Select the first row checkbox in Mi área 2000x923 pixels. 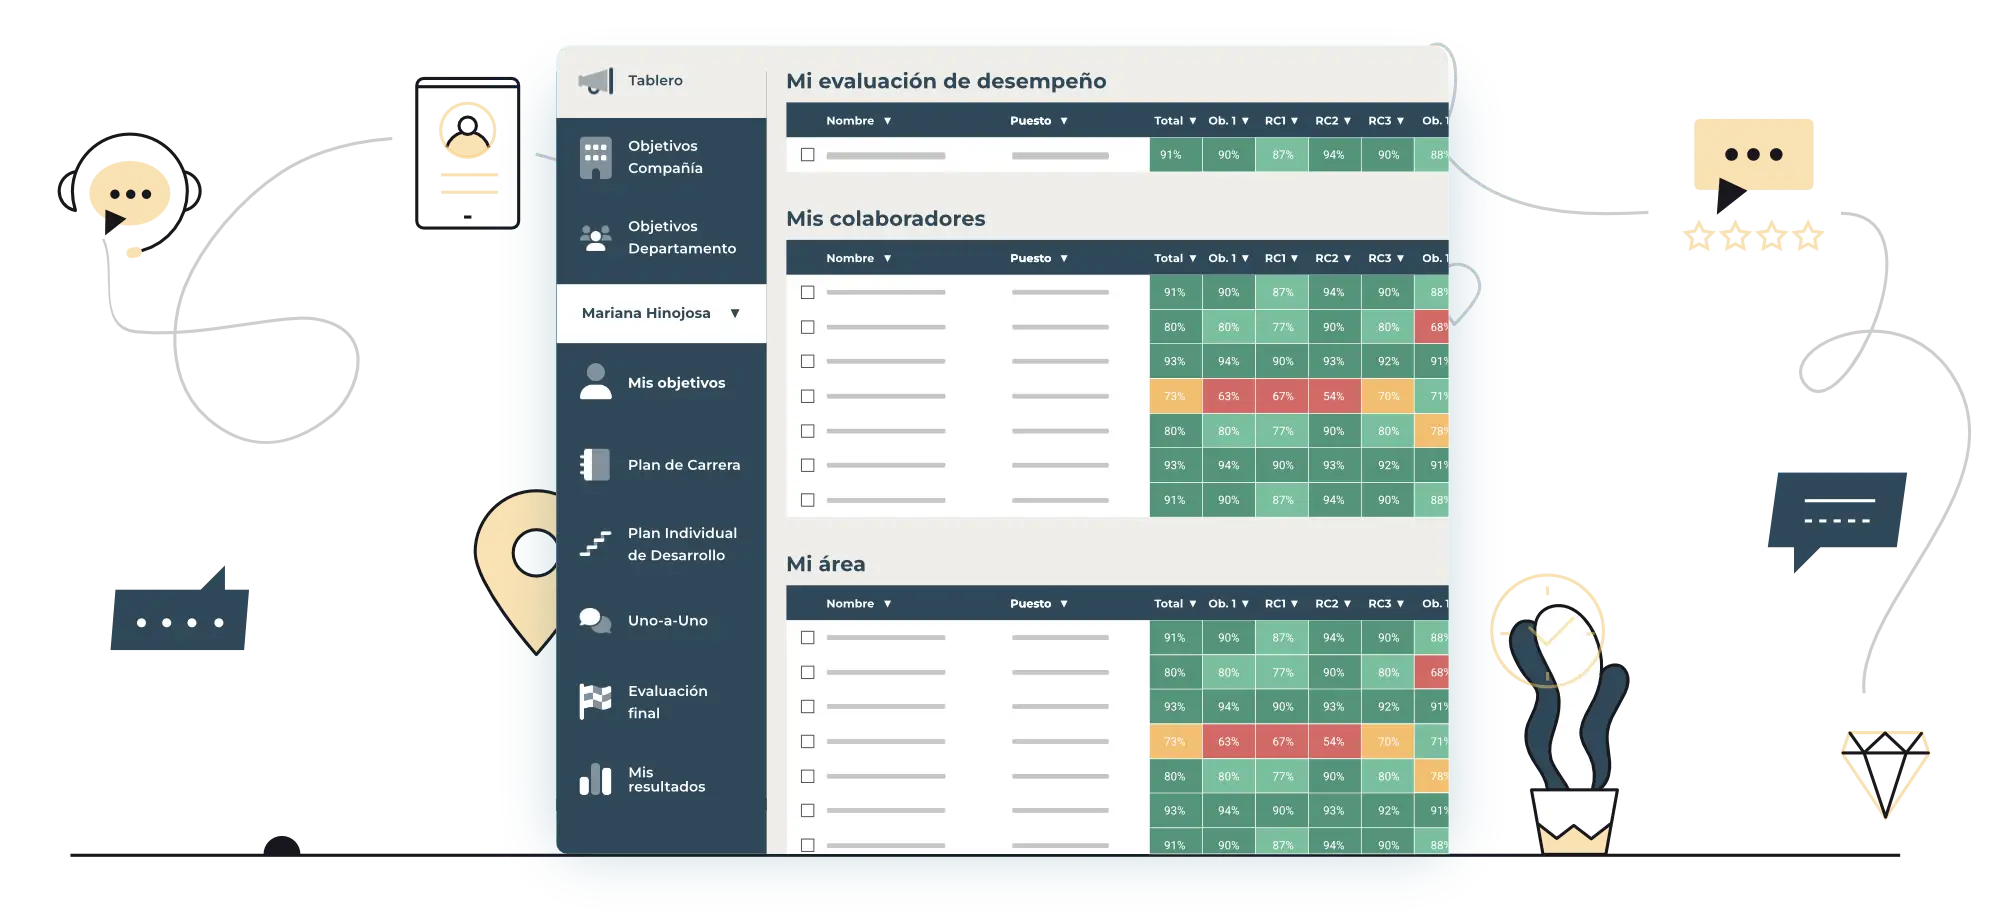[807, 638]
